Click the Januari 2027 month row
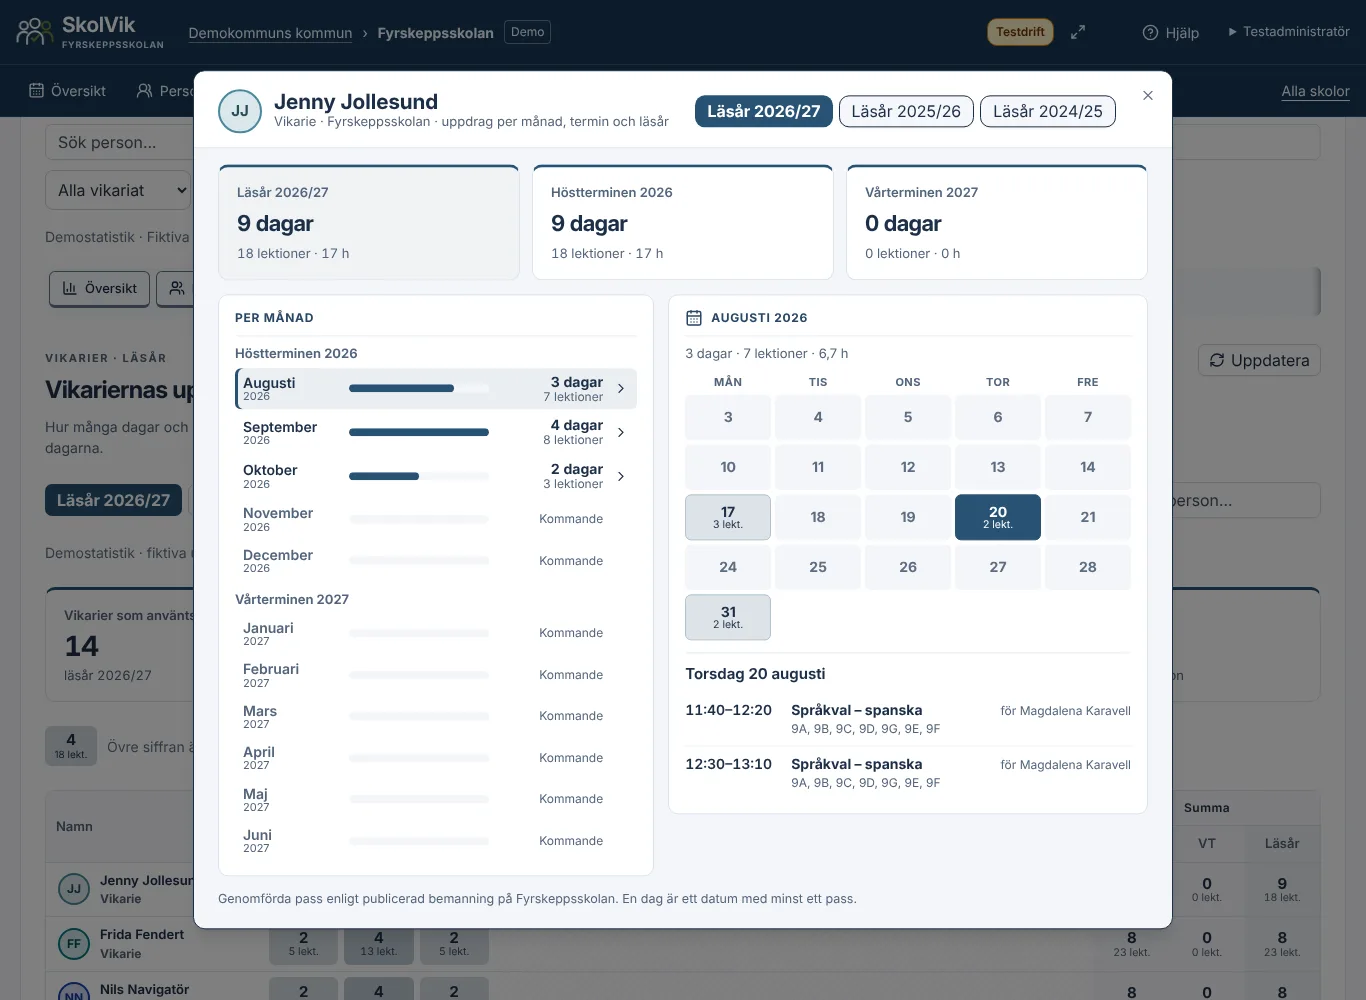 (x=436, y=633)
